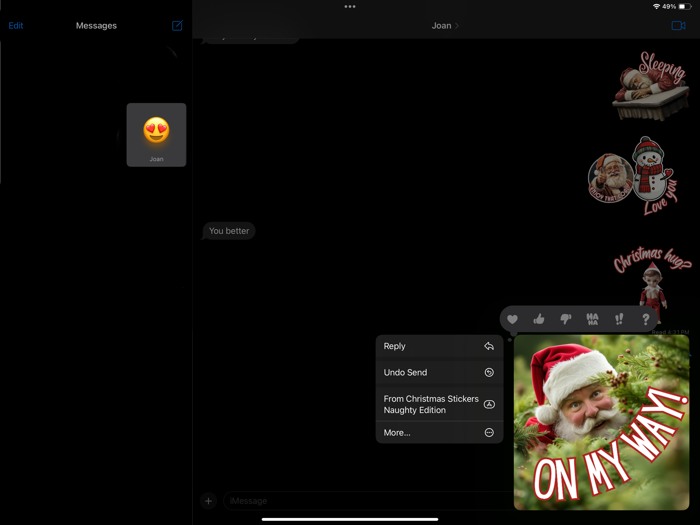Tap the Wi-Fi status icon
Image resolution: width=700 pixels, height=525 pixels.
tap(656, 6)
